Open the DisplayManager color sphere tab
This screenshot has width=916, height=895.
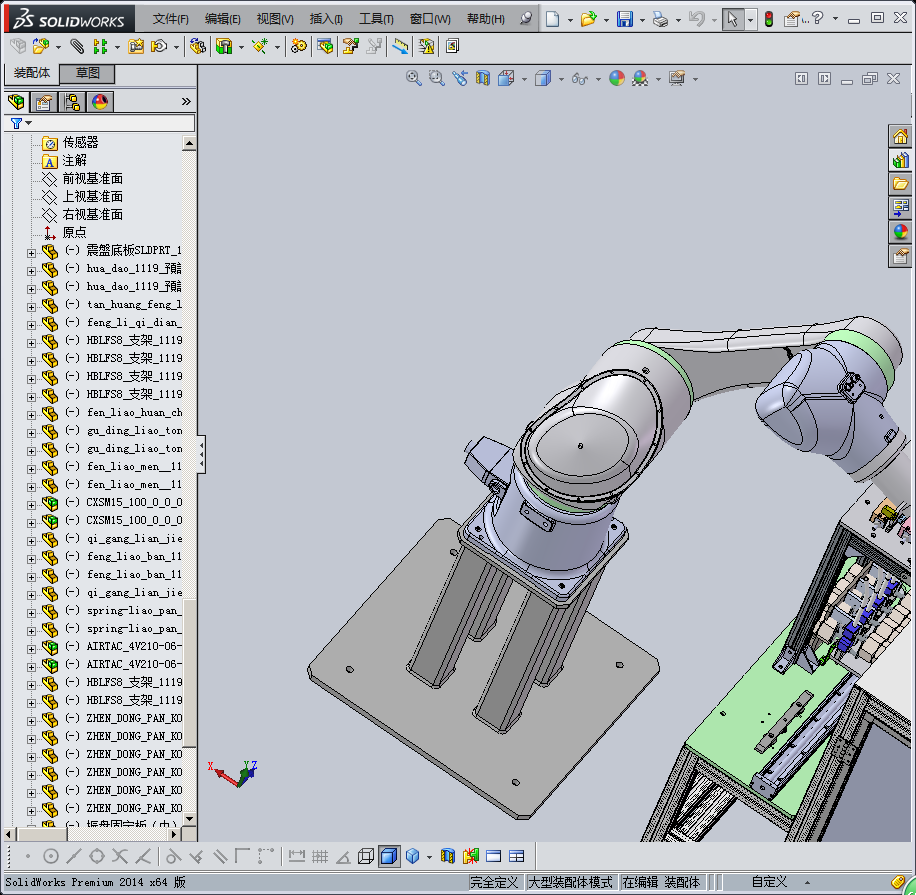pos(99,101)
